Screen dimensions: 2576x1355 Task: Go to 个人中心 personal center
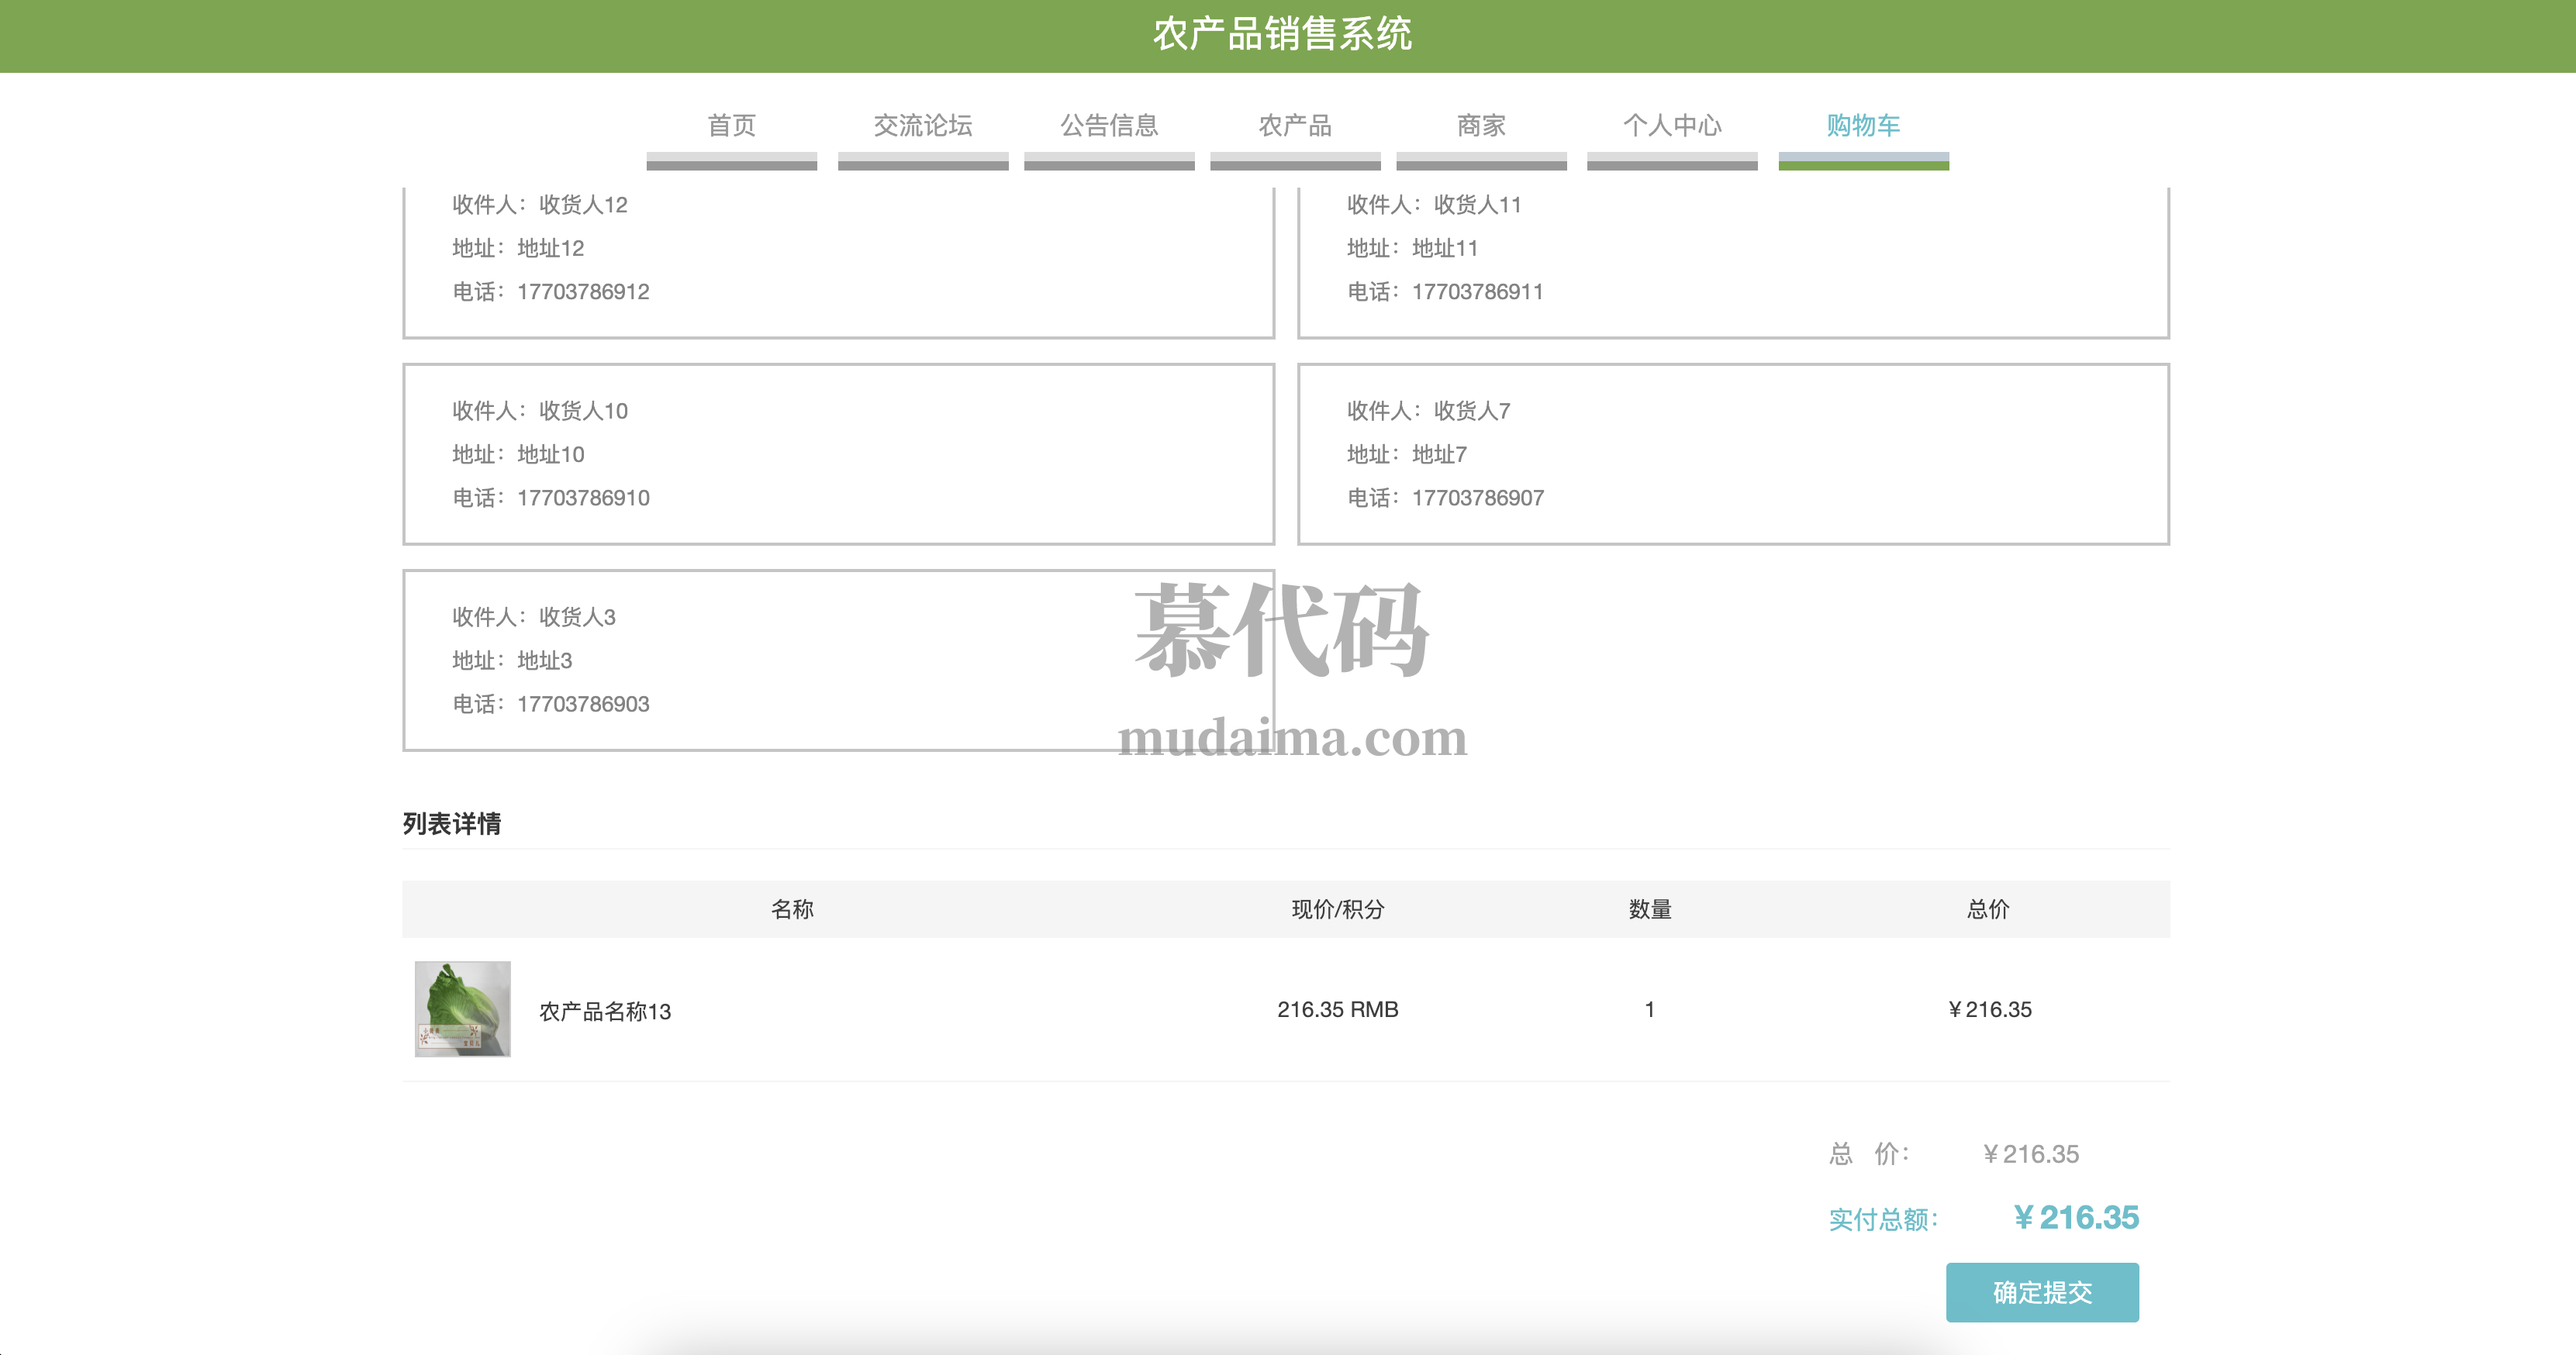(1671, 126)
